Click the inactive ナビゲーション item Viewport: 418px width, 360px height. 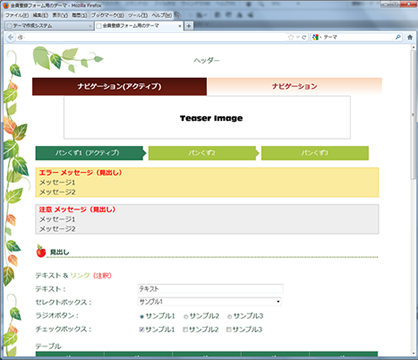[294, 87]
